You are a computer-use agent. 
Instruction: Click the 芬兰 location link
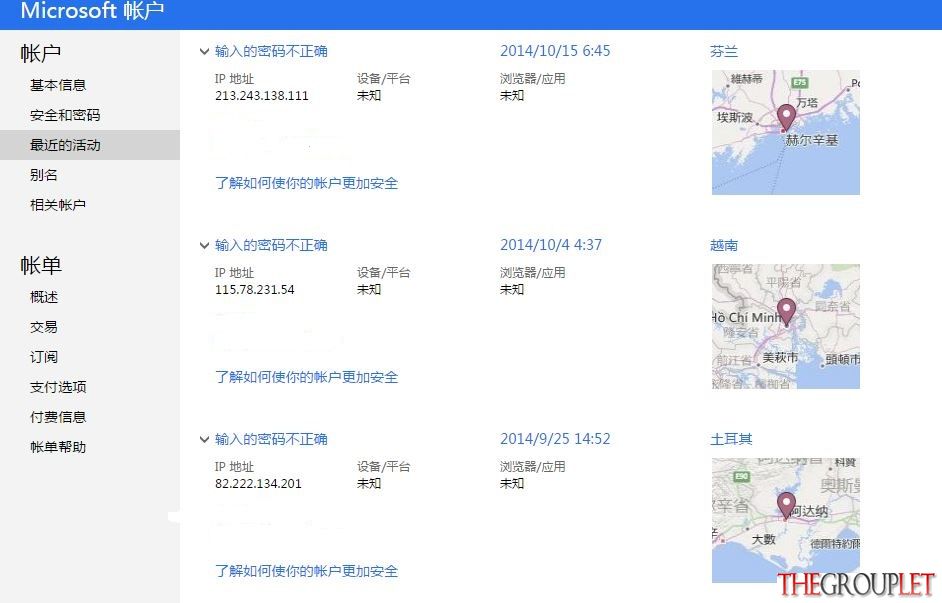click(x=724, y=52)
